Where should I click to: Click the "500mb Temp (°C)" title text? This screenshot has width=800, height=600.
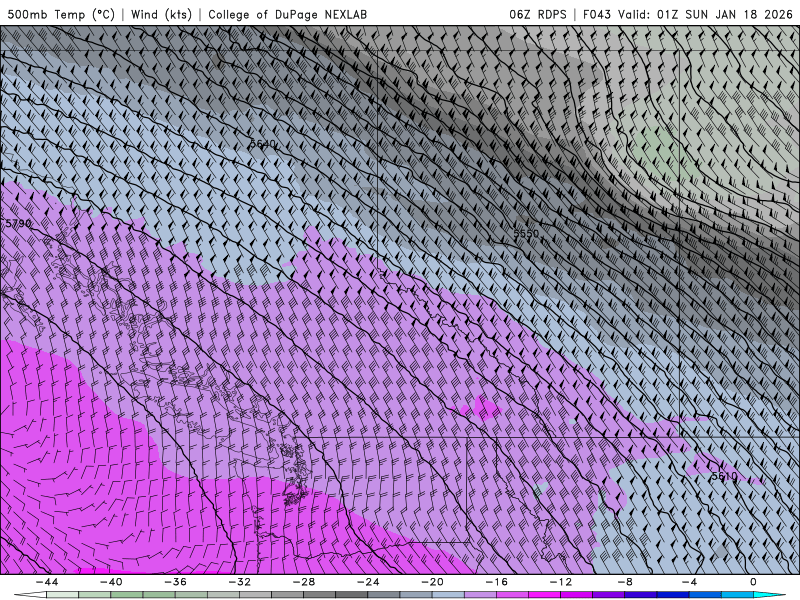click(x=61, y=14)
